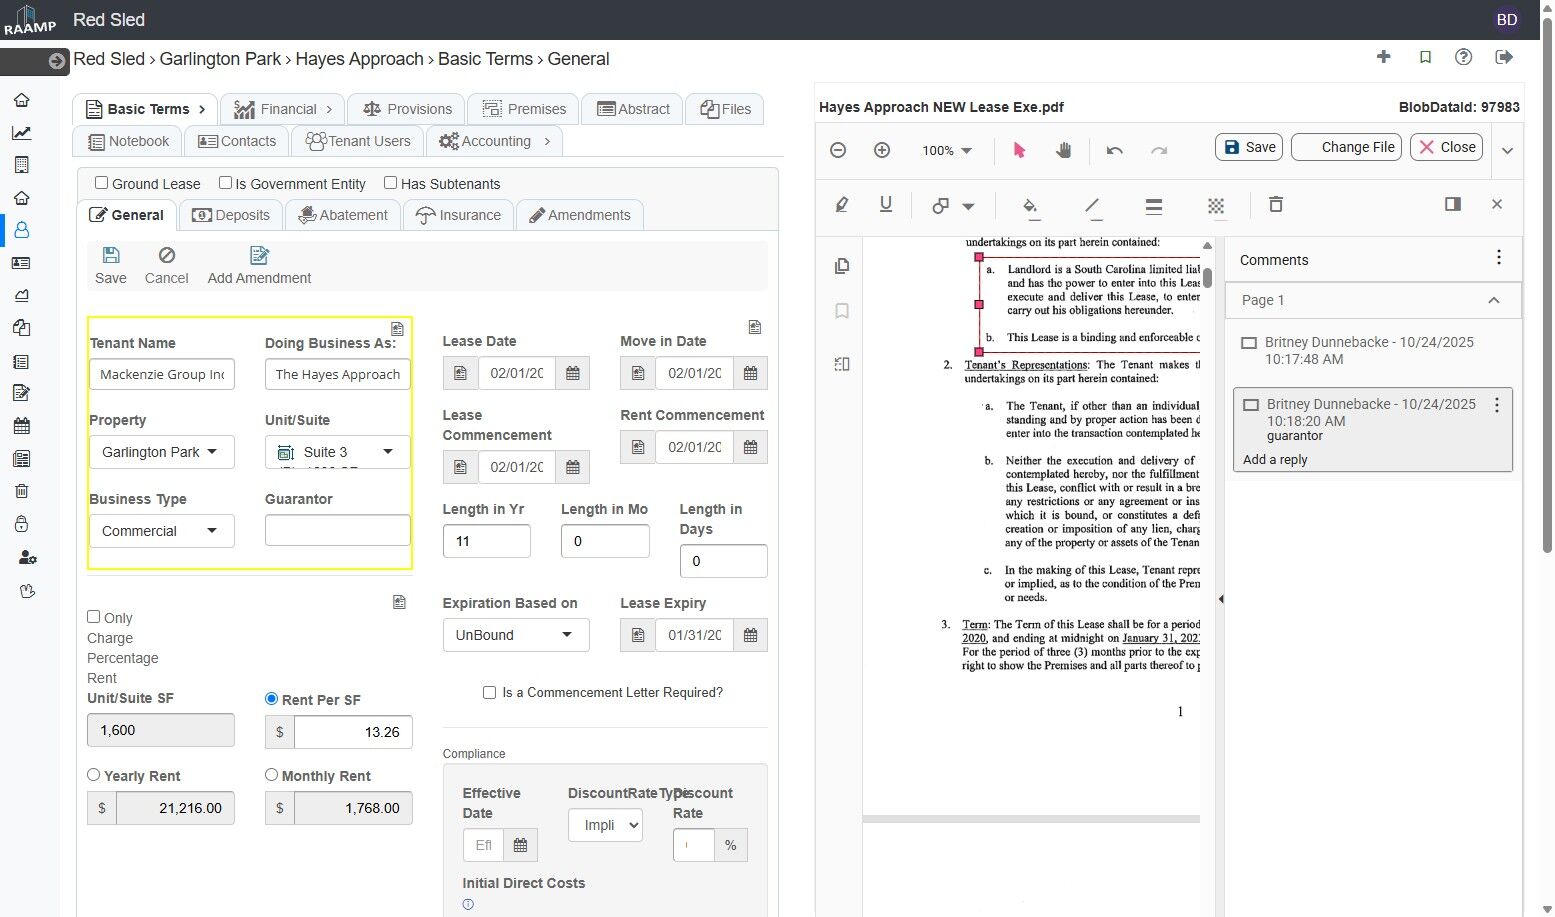Click the help question mark icon
Viewport: 1555px width, 917px height.
1463,57
